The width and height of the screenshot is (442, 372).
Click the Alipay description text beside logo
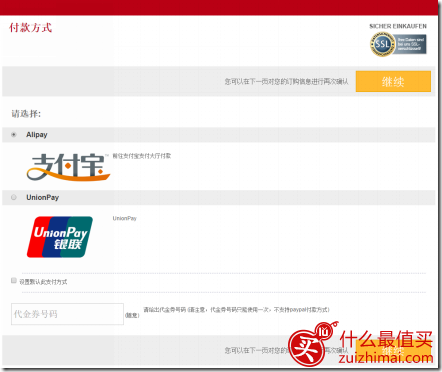click(142, 156)
